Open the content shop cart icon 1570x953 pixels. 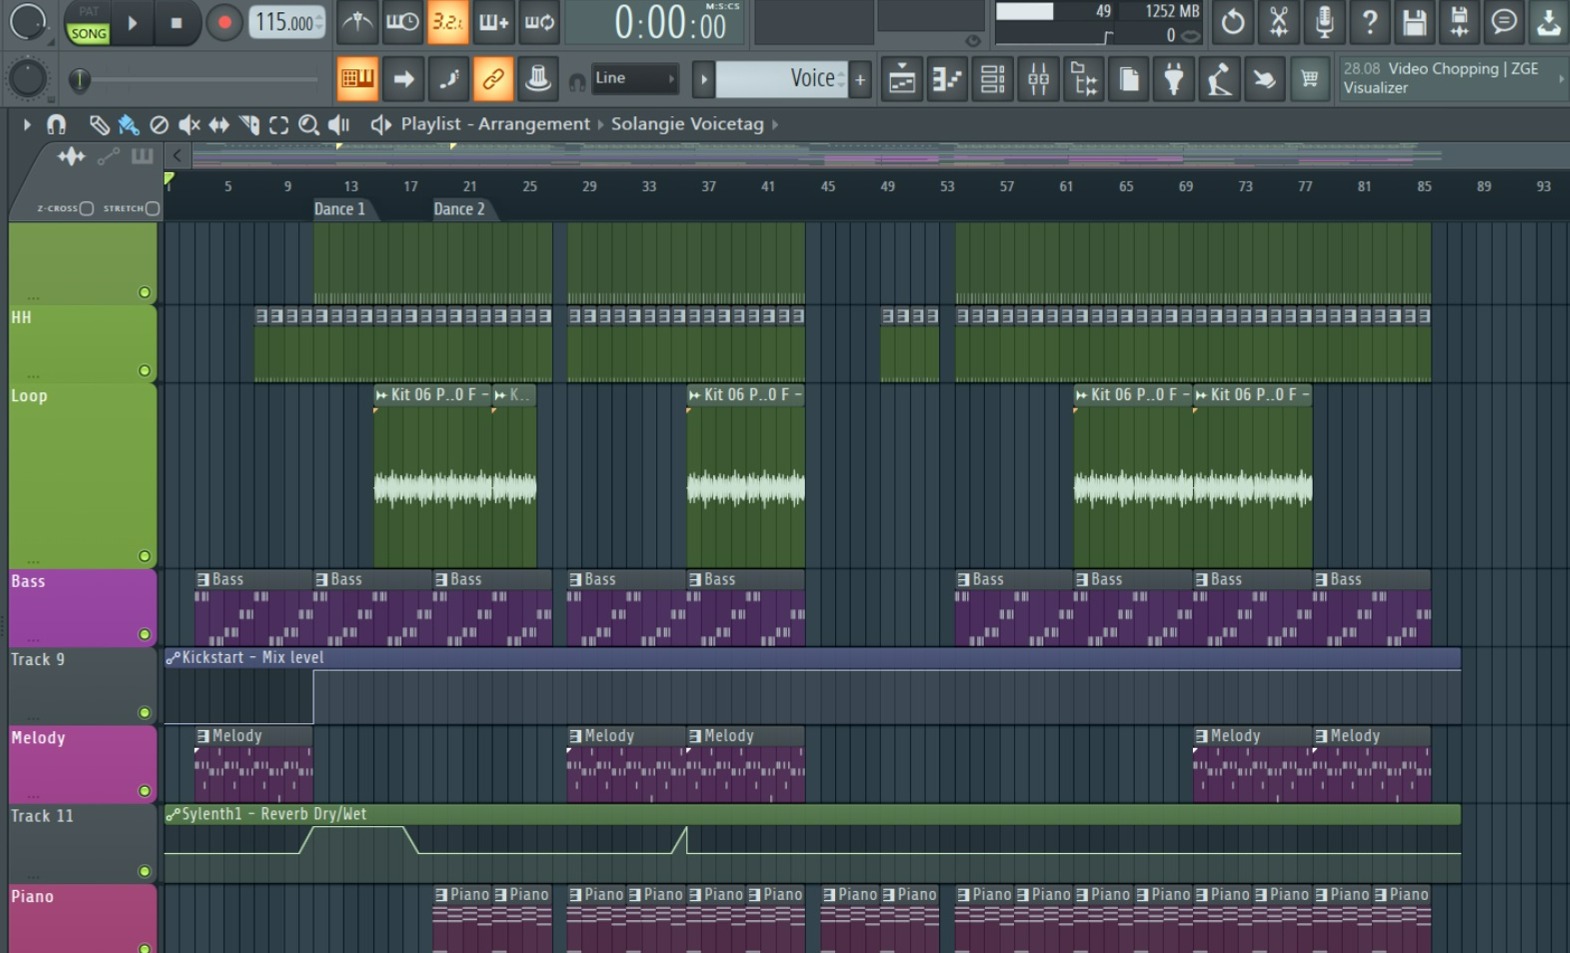1309,79
